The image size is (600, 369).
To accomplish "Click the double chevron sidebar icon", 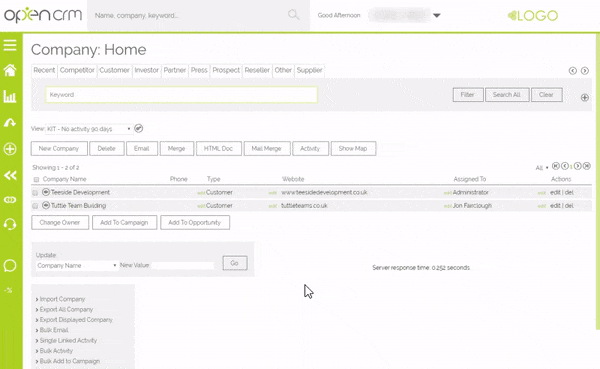I will pos(10,175).
